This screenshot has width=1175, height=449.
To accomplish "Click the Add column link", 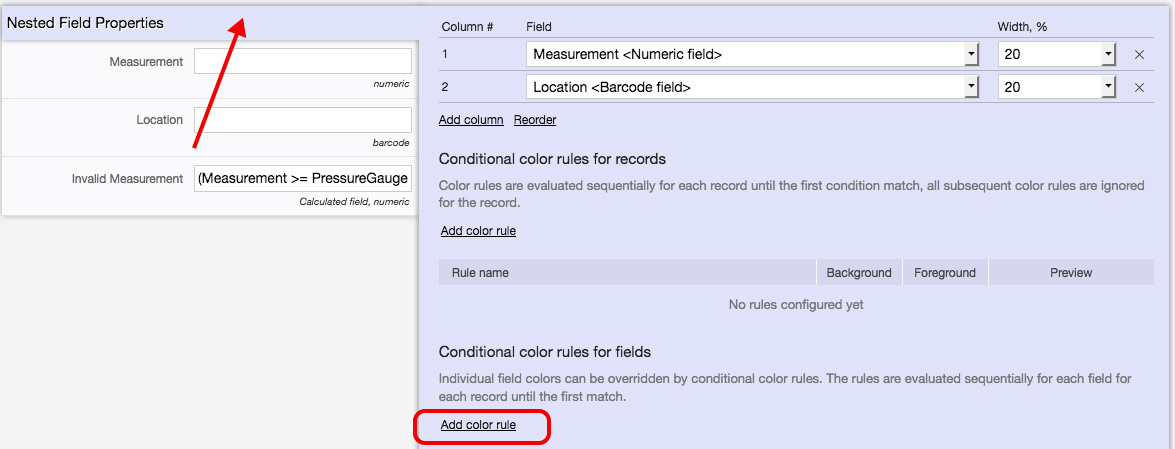I will (x=471, y=120).
